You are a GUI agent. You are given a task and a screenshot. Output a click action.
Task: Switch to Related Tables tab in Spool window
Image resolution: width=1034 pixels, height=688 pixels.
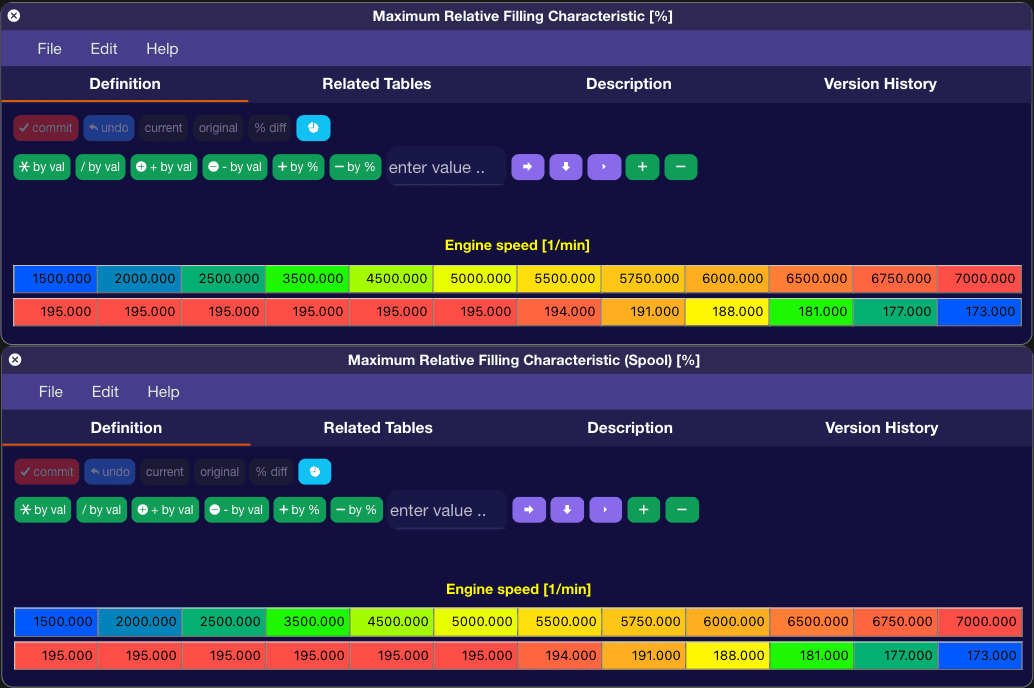point(378,427)
